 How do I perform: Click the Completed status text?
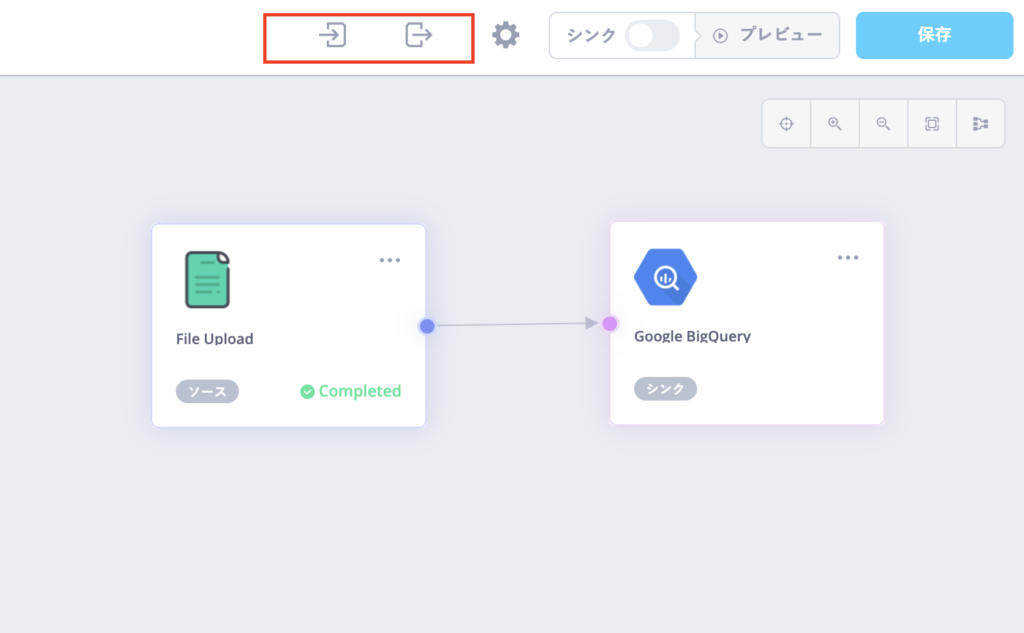(360, 391)
